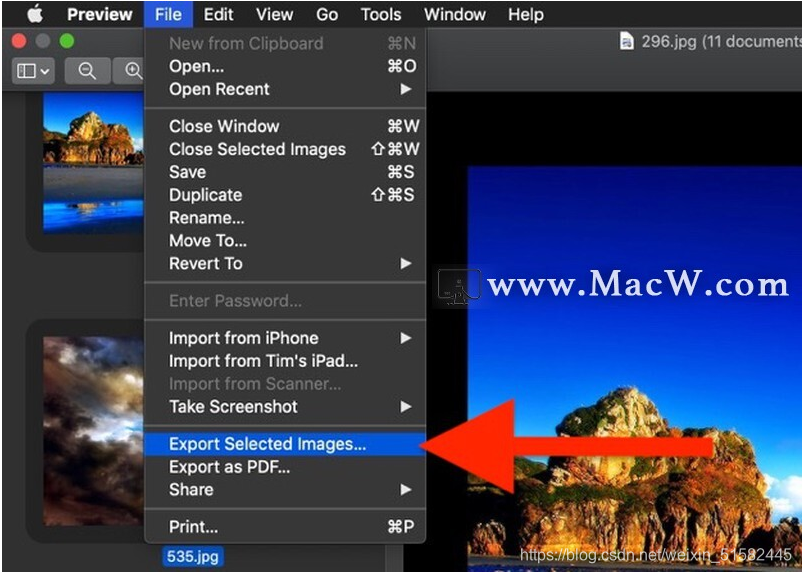Image resolution: width=802 pixels, height=574 pixels.
Task: Select the rocky island sidebar thumbnail
Action: 93,163
